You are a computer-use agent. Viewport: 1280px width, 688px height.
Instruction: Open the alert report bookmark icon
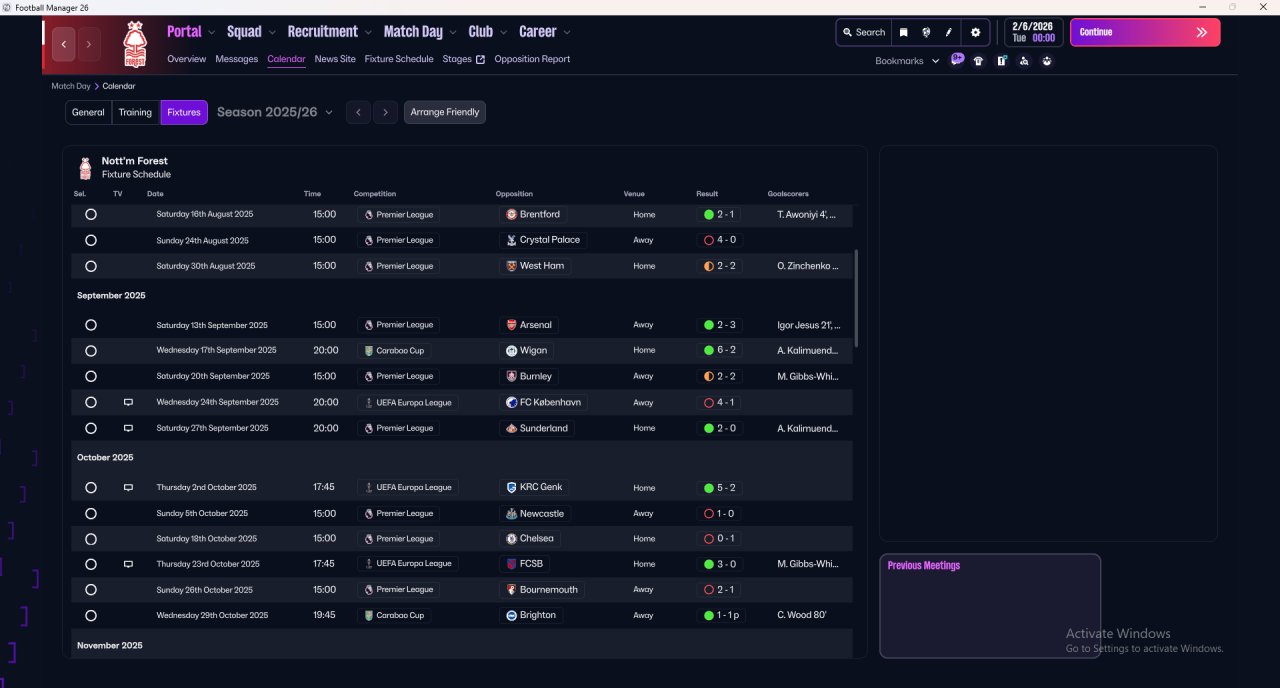[1001, 61]
